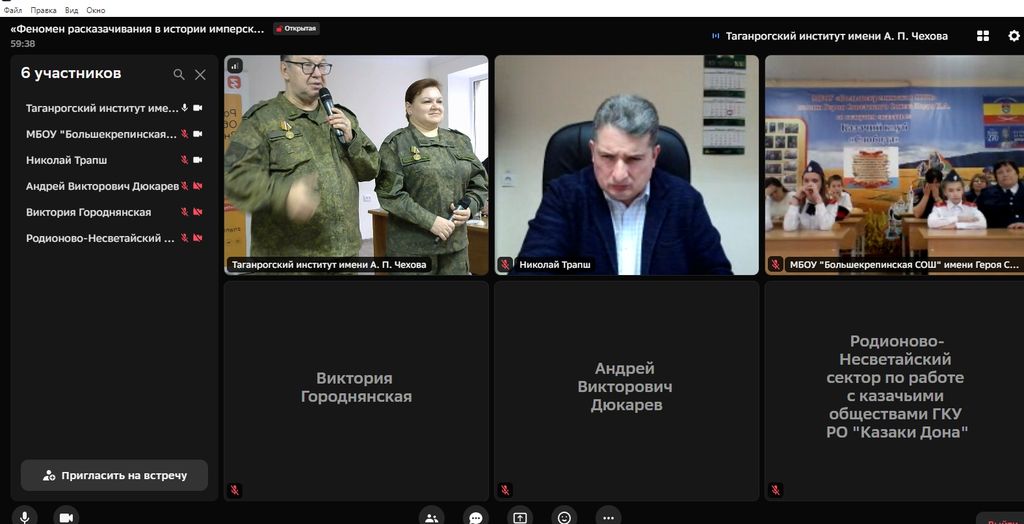Start screen sharing from the bottom toolbar

520,516
